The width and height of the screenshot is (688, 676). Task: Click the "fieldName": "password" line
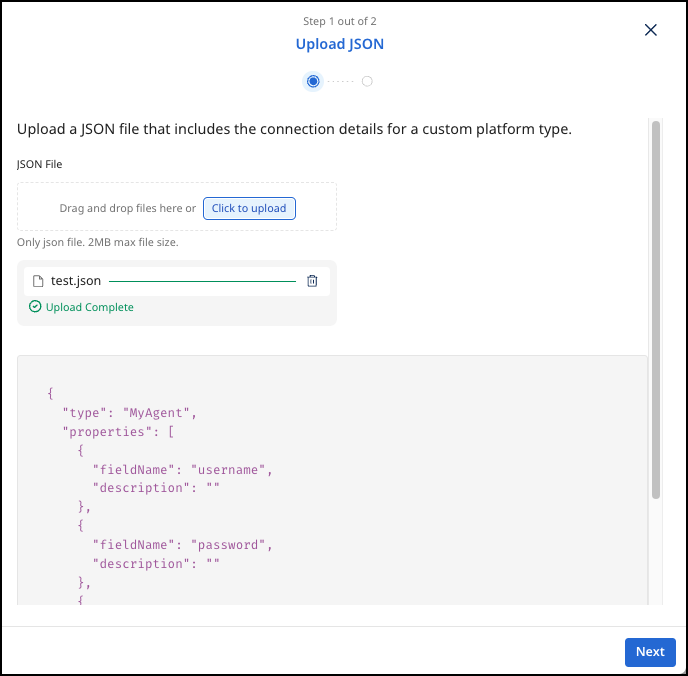183,545
